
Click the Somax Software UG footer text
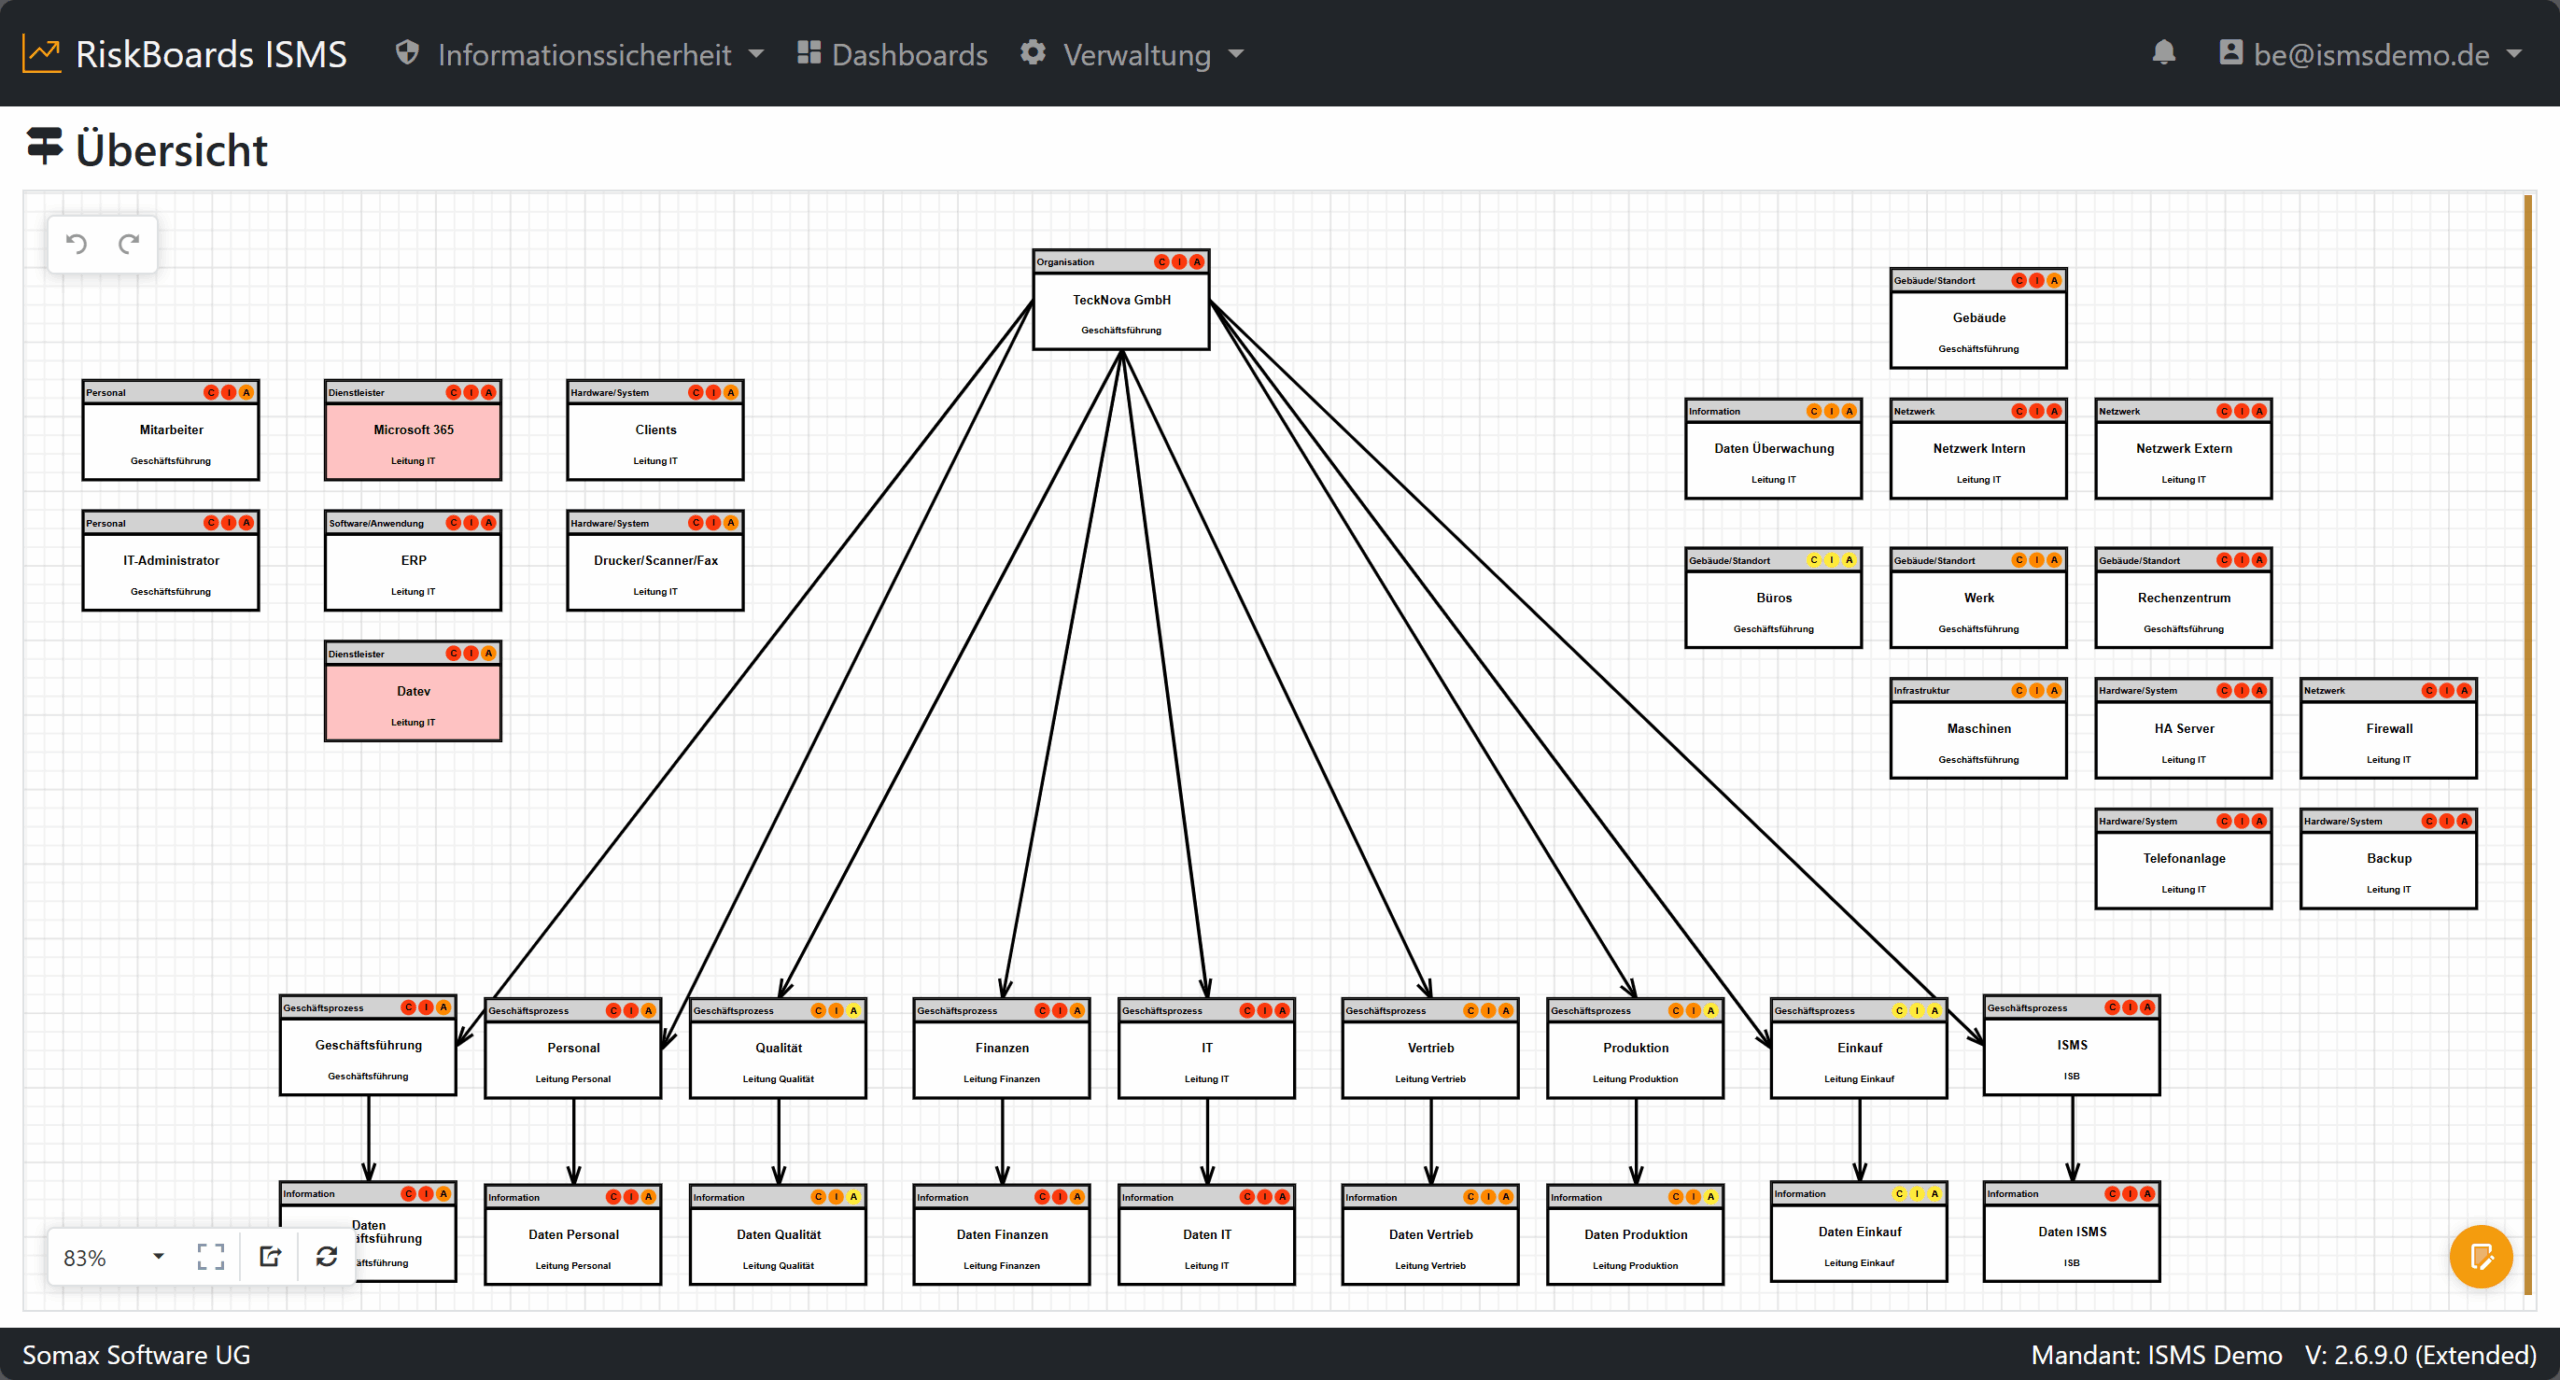[136, 1355]
